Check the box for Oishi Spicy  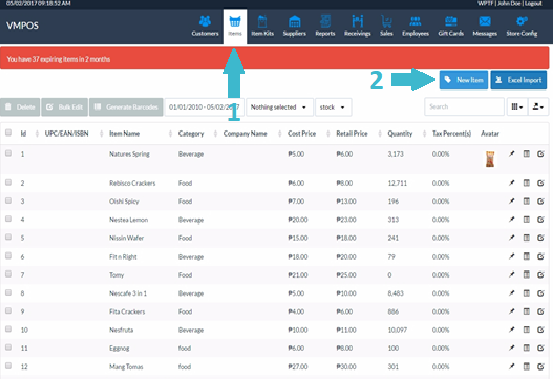[8, 201]
